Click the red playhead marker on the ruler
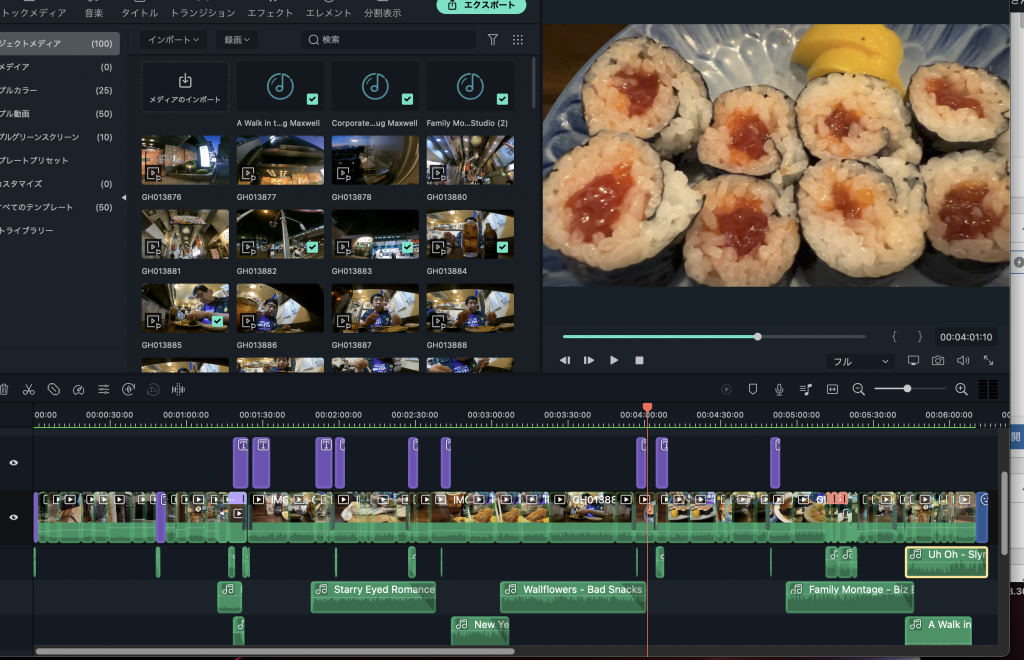The image size is (1024, 660). (x=647, y=407)
